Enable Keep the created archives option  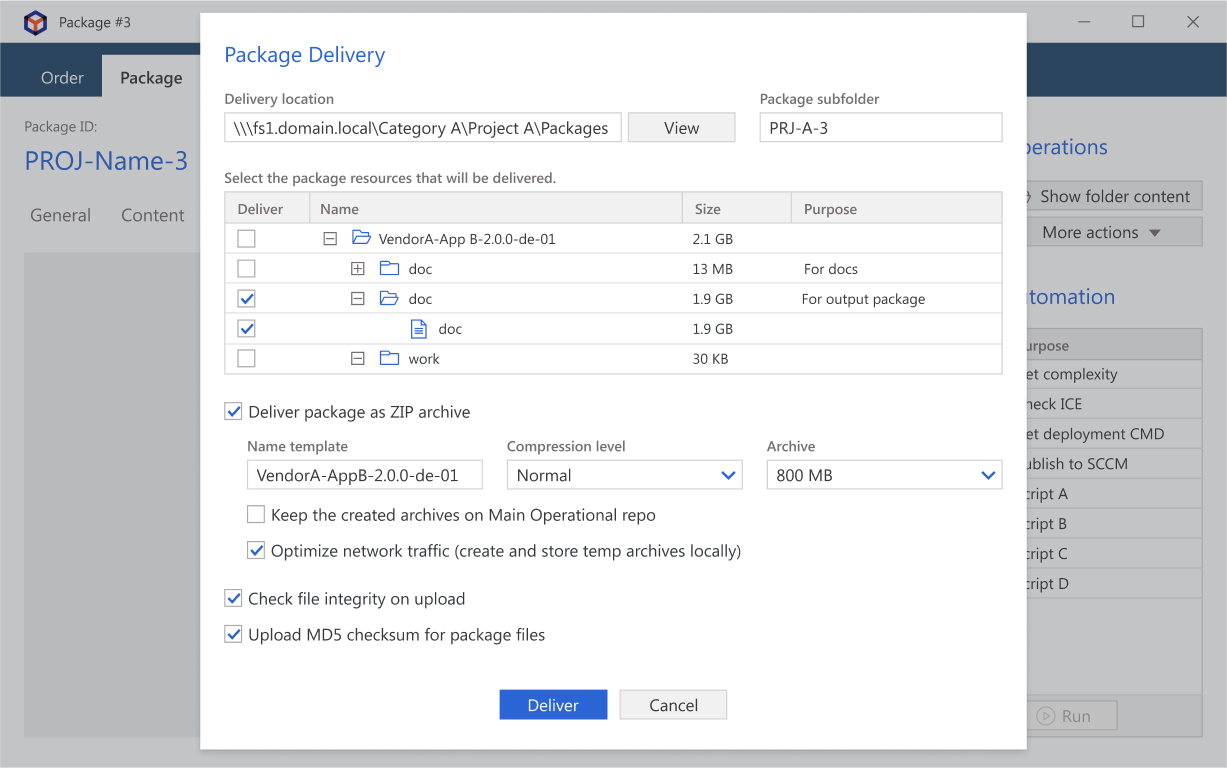point(256,515)
